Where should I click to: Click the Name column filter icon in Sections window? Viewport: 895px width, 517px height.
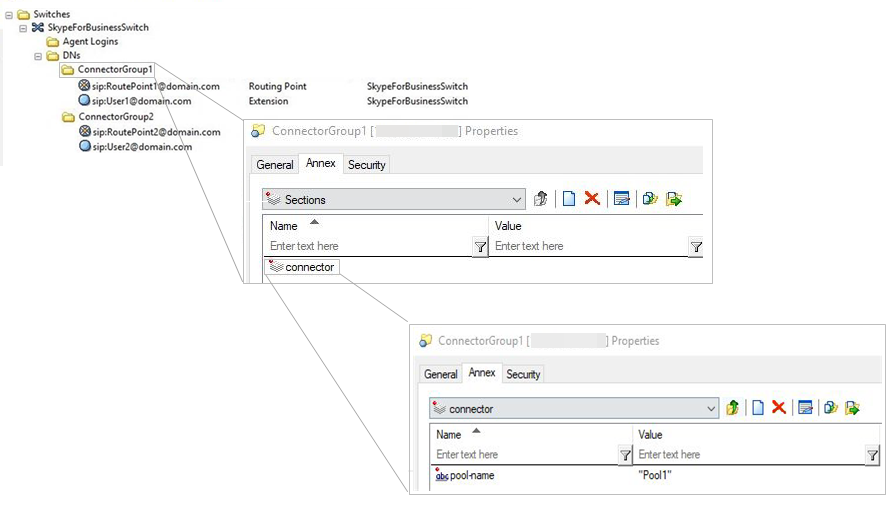pyautogui.click(x=480, y=247)
